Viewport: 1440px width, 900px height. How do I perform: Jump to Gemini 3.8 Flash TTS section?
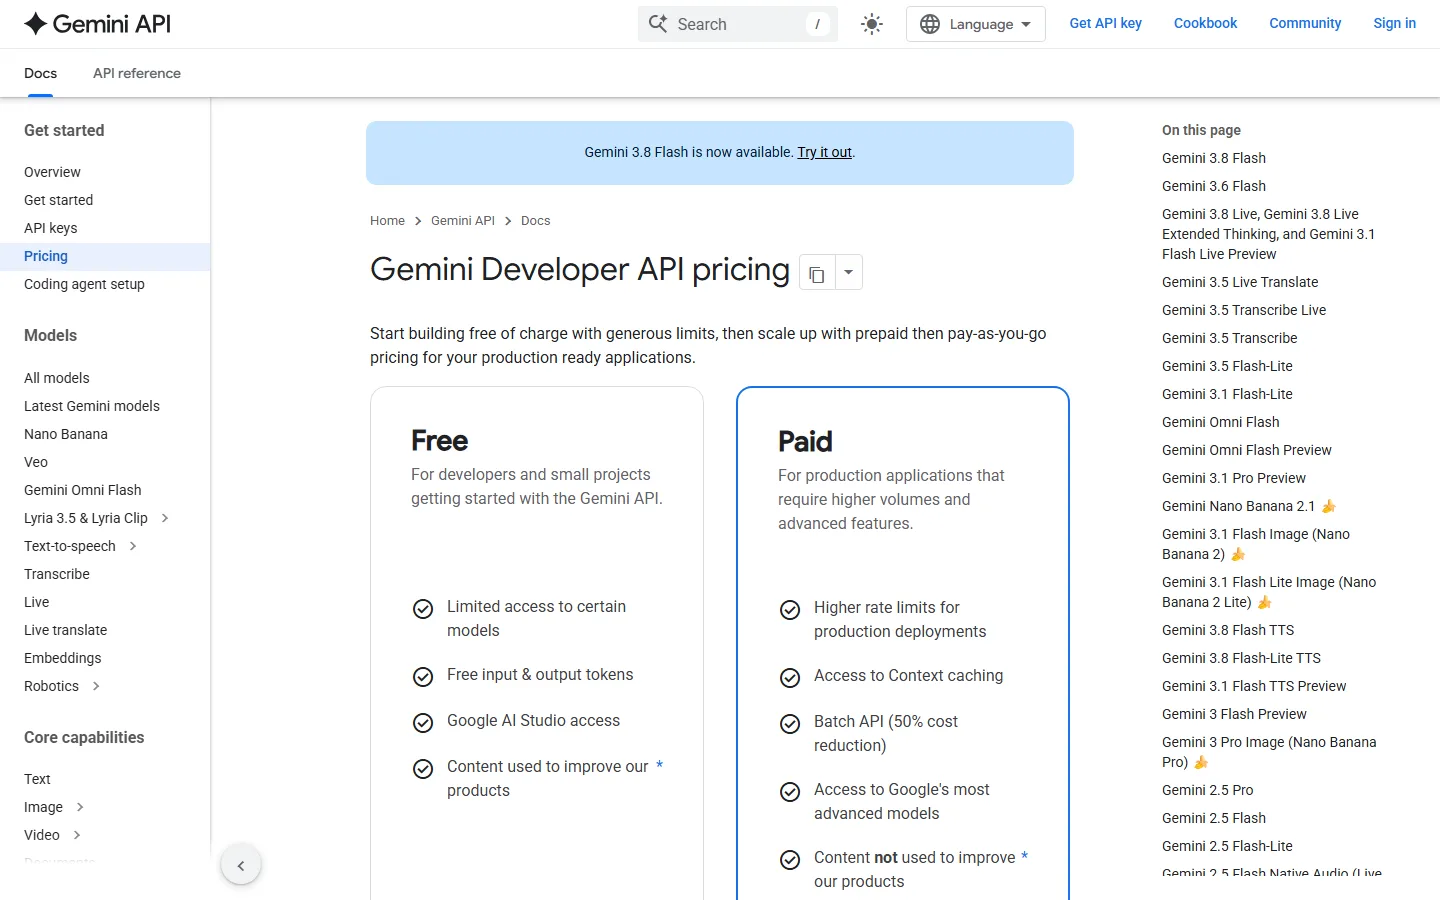pos(1228,630)
